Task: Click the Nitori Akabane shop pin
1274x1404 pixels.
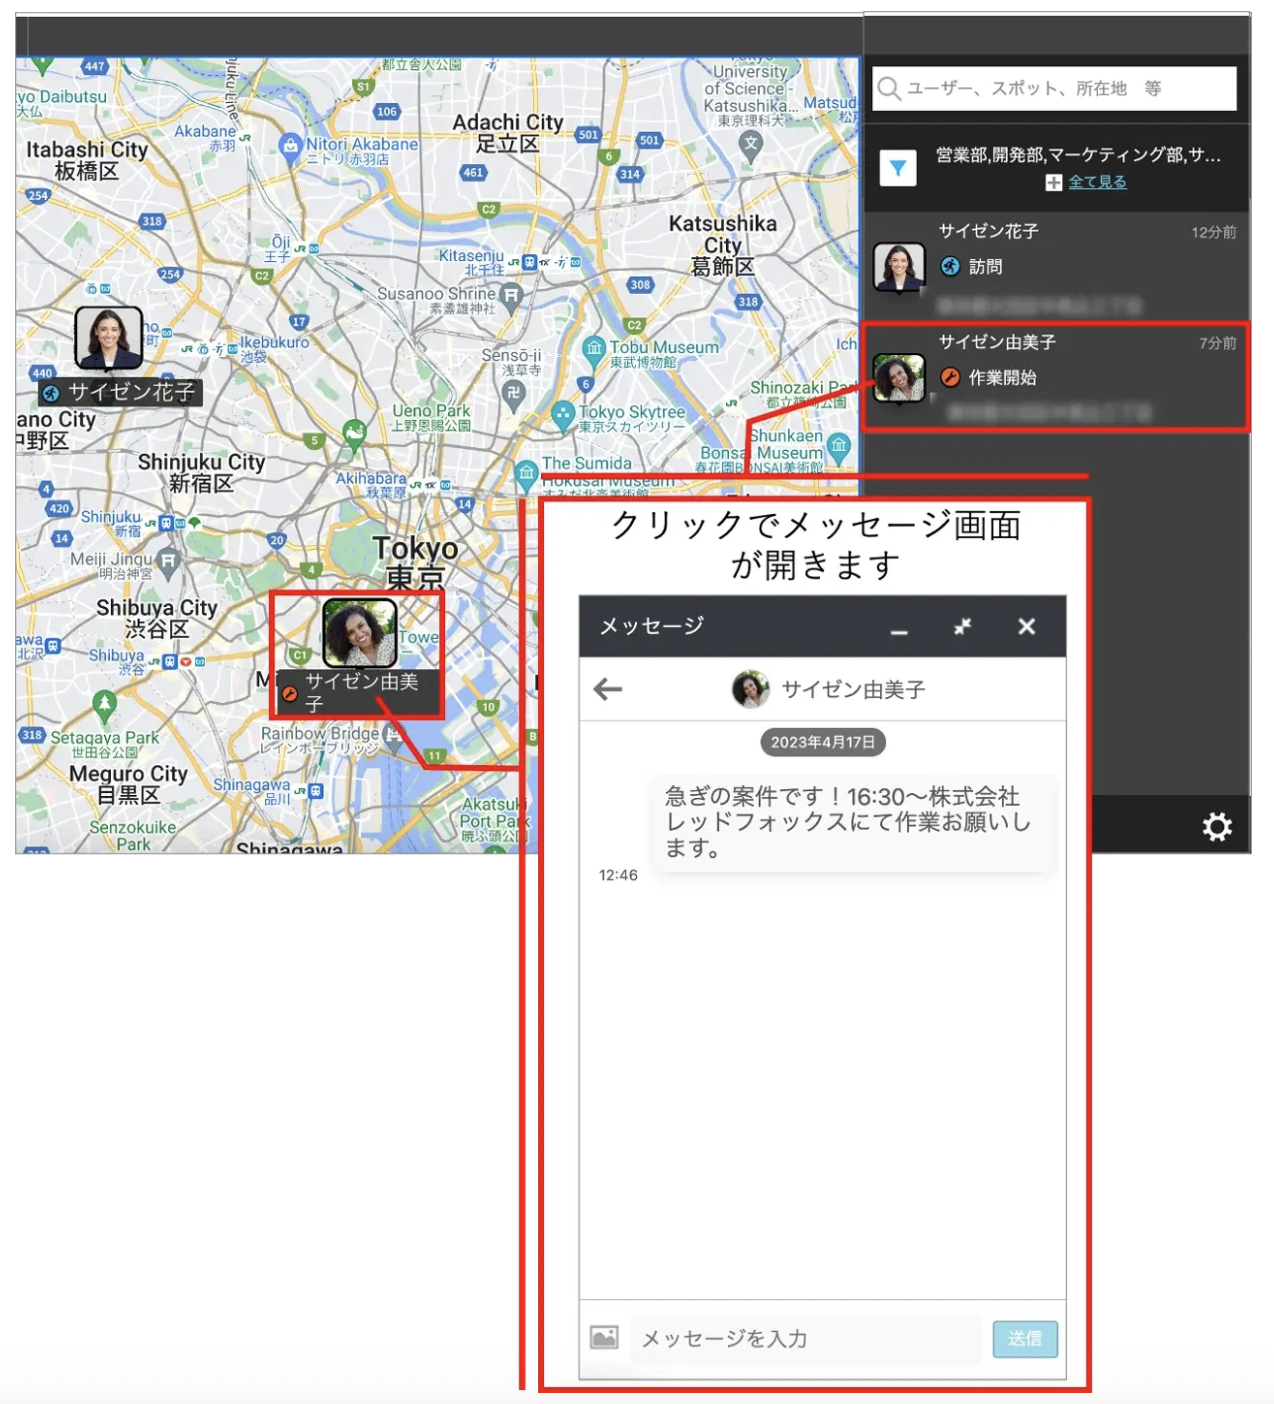Action: tap(290, 147)
